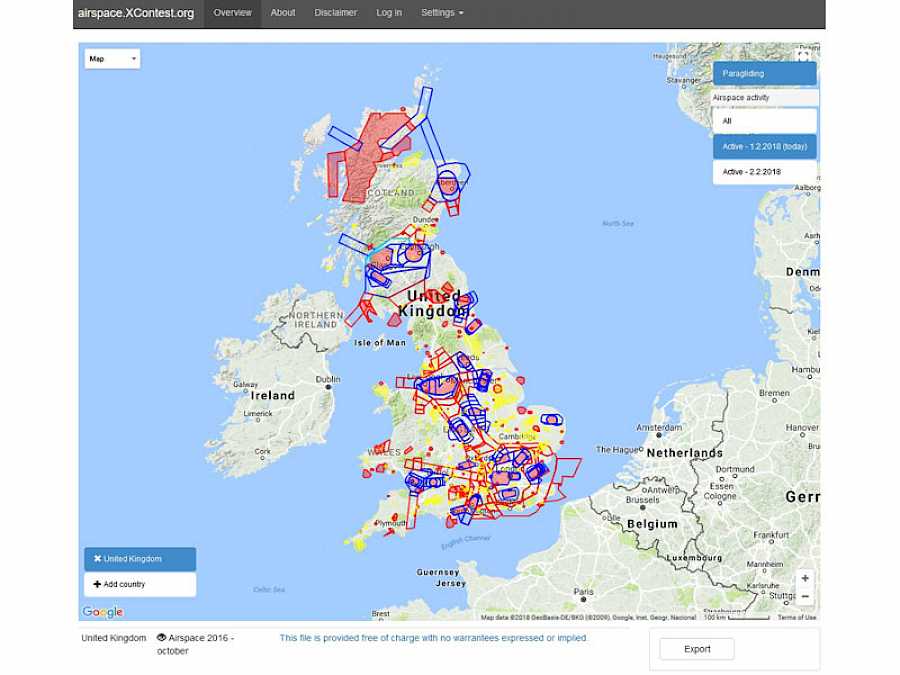This screenshot has width=900, height=675.
Task: Expand the Settings menu
Action: point(442,13)
